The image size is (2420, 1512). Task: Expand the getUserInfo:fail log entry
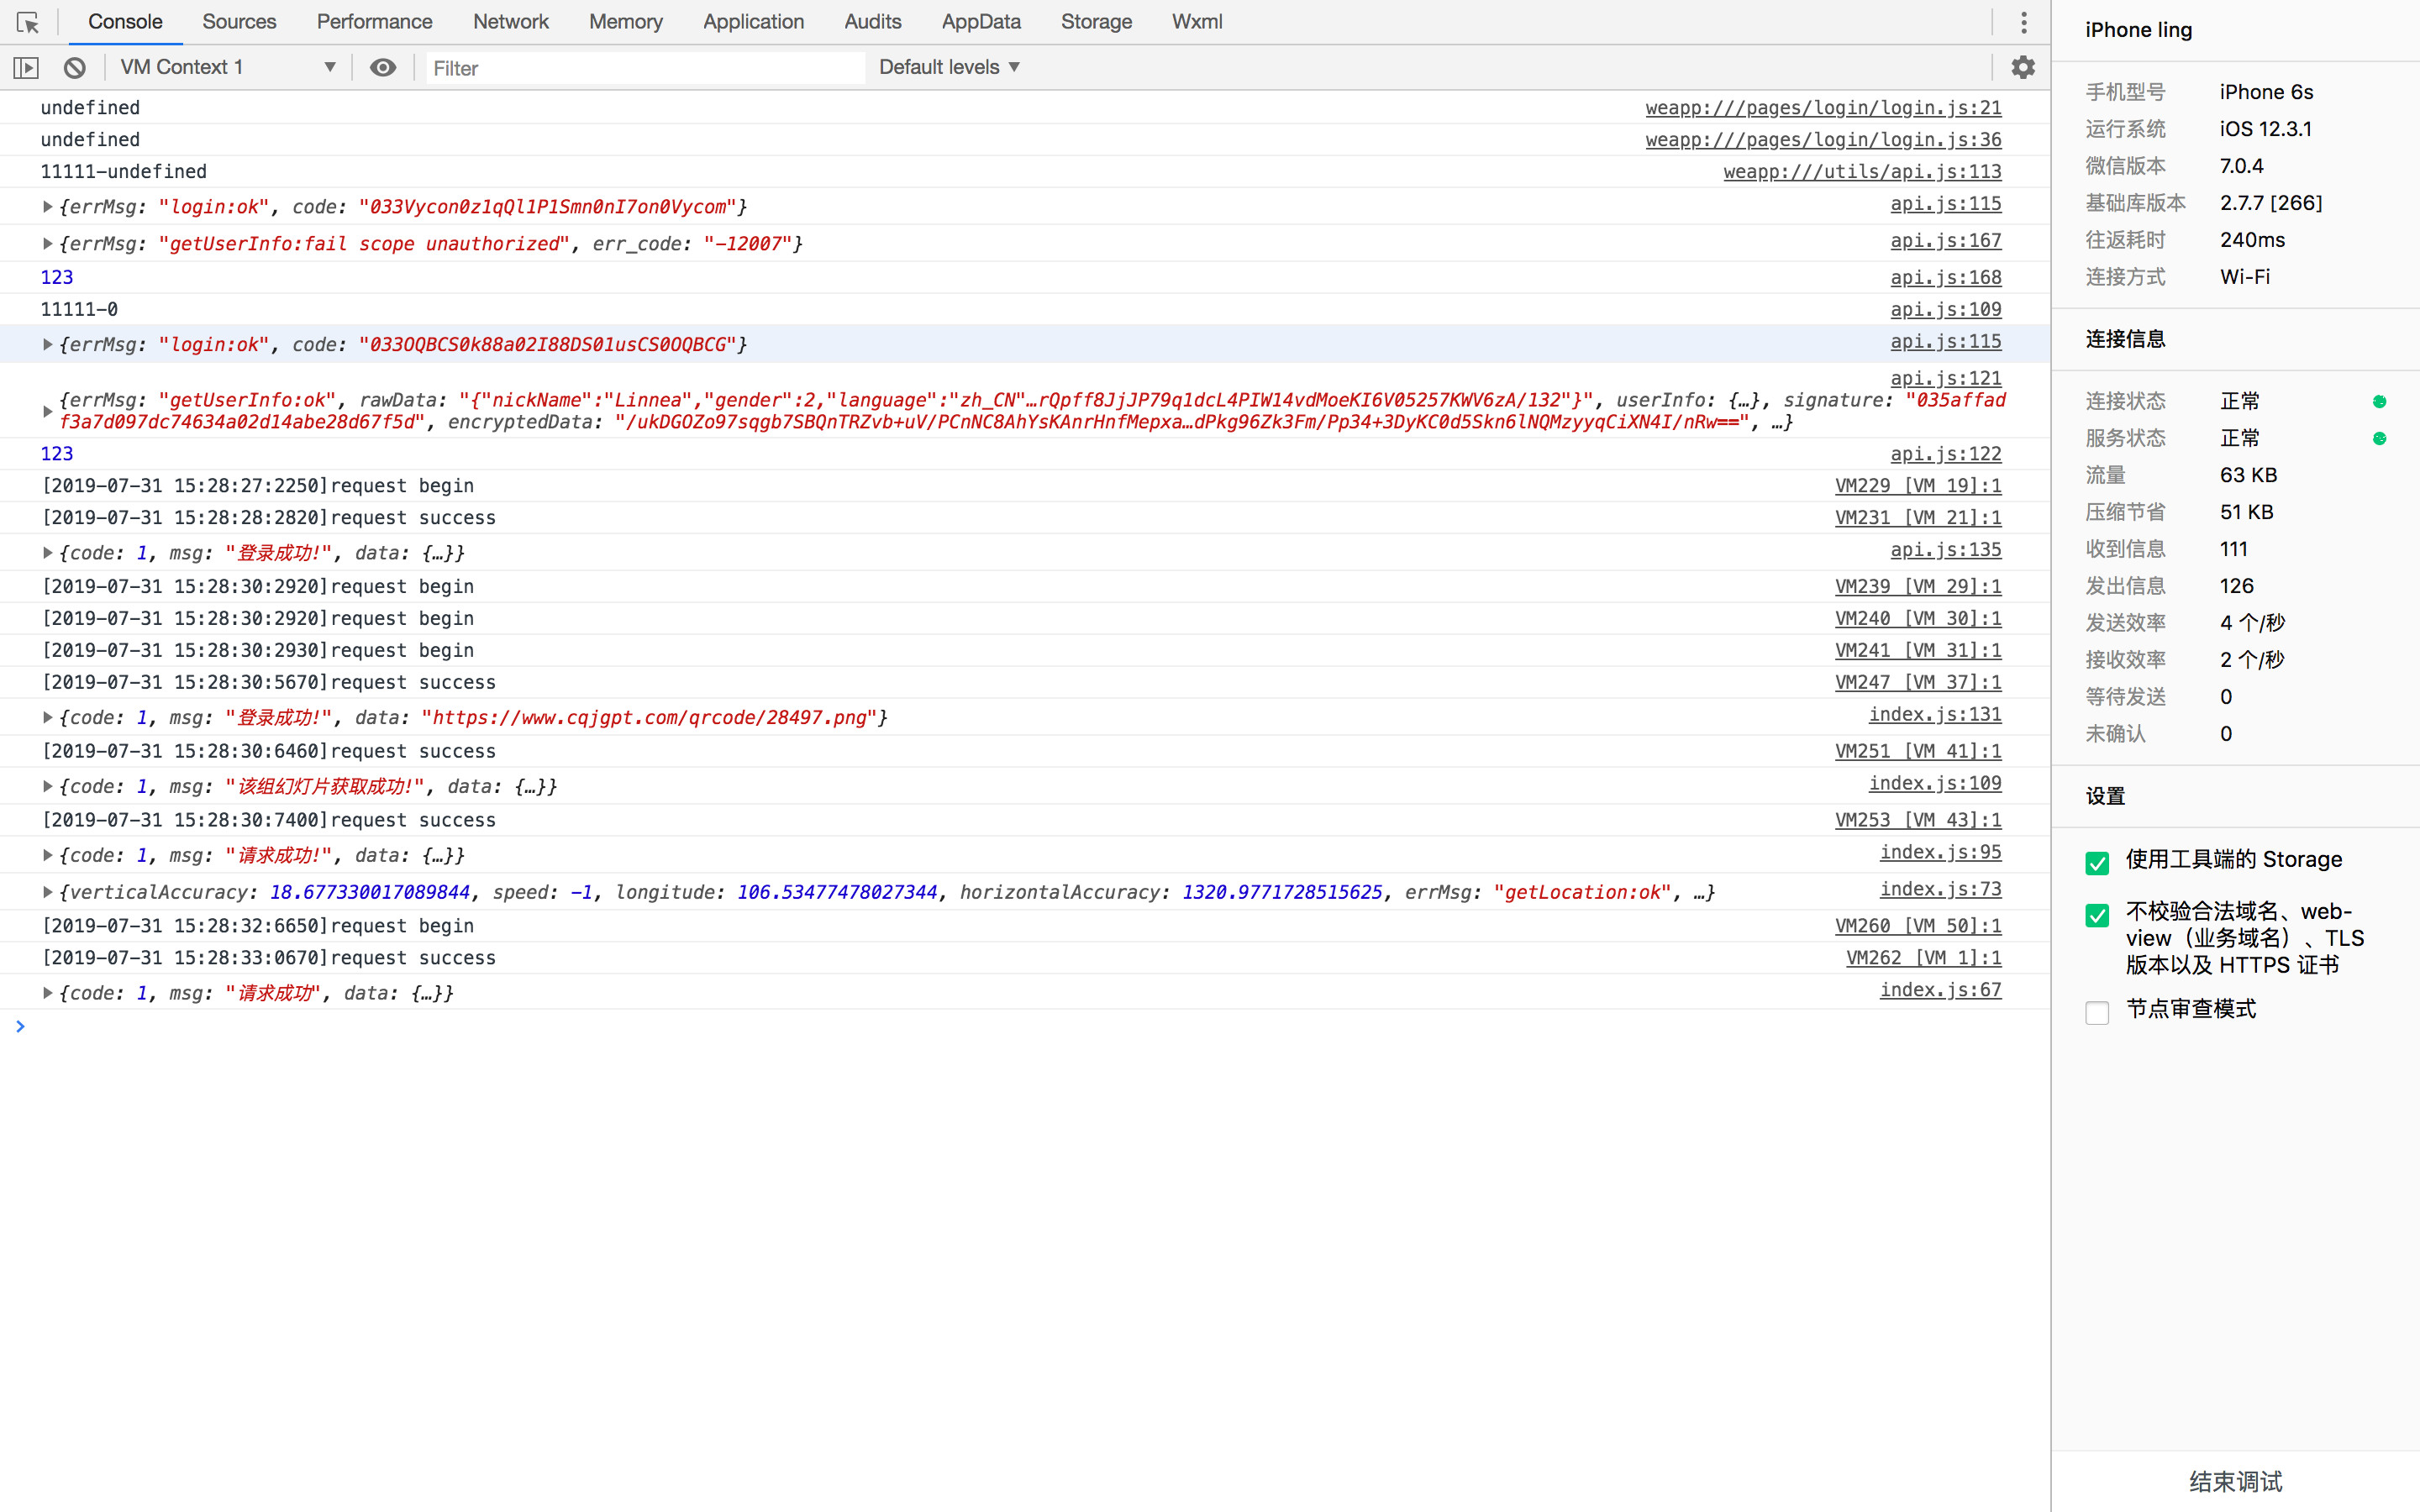click(x=47, y=244)
